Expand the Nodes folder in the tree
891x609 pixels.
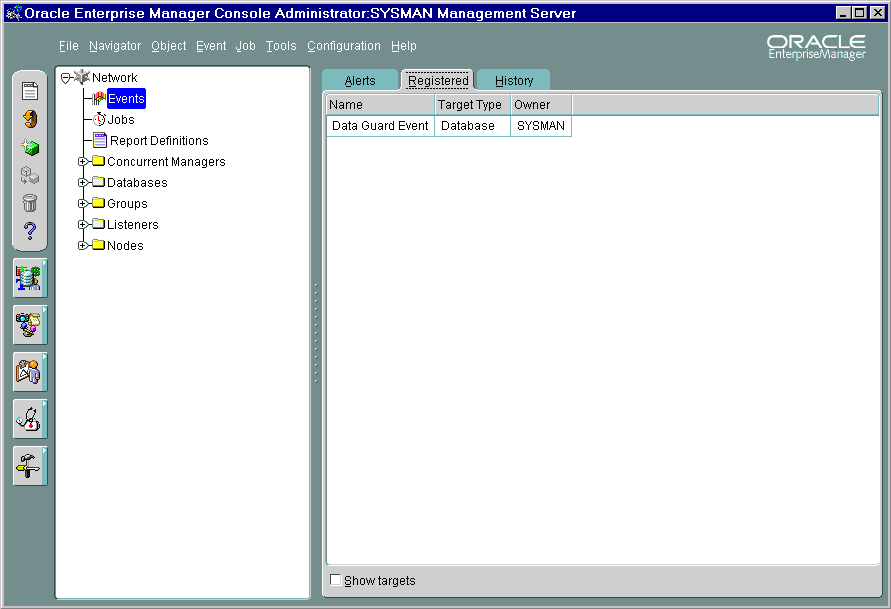83,246
